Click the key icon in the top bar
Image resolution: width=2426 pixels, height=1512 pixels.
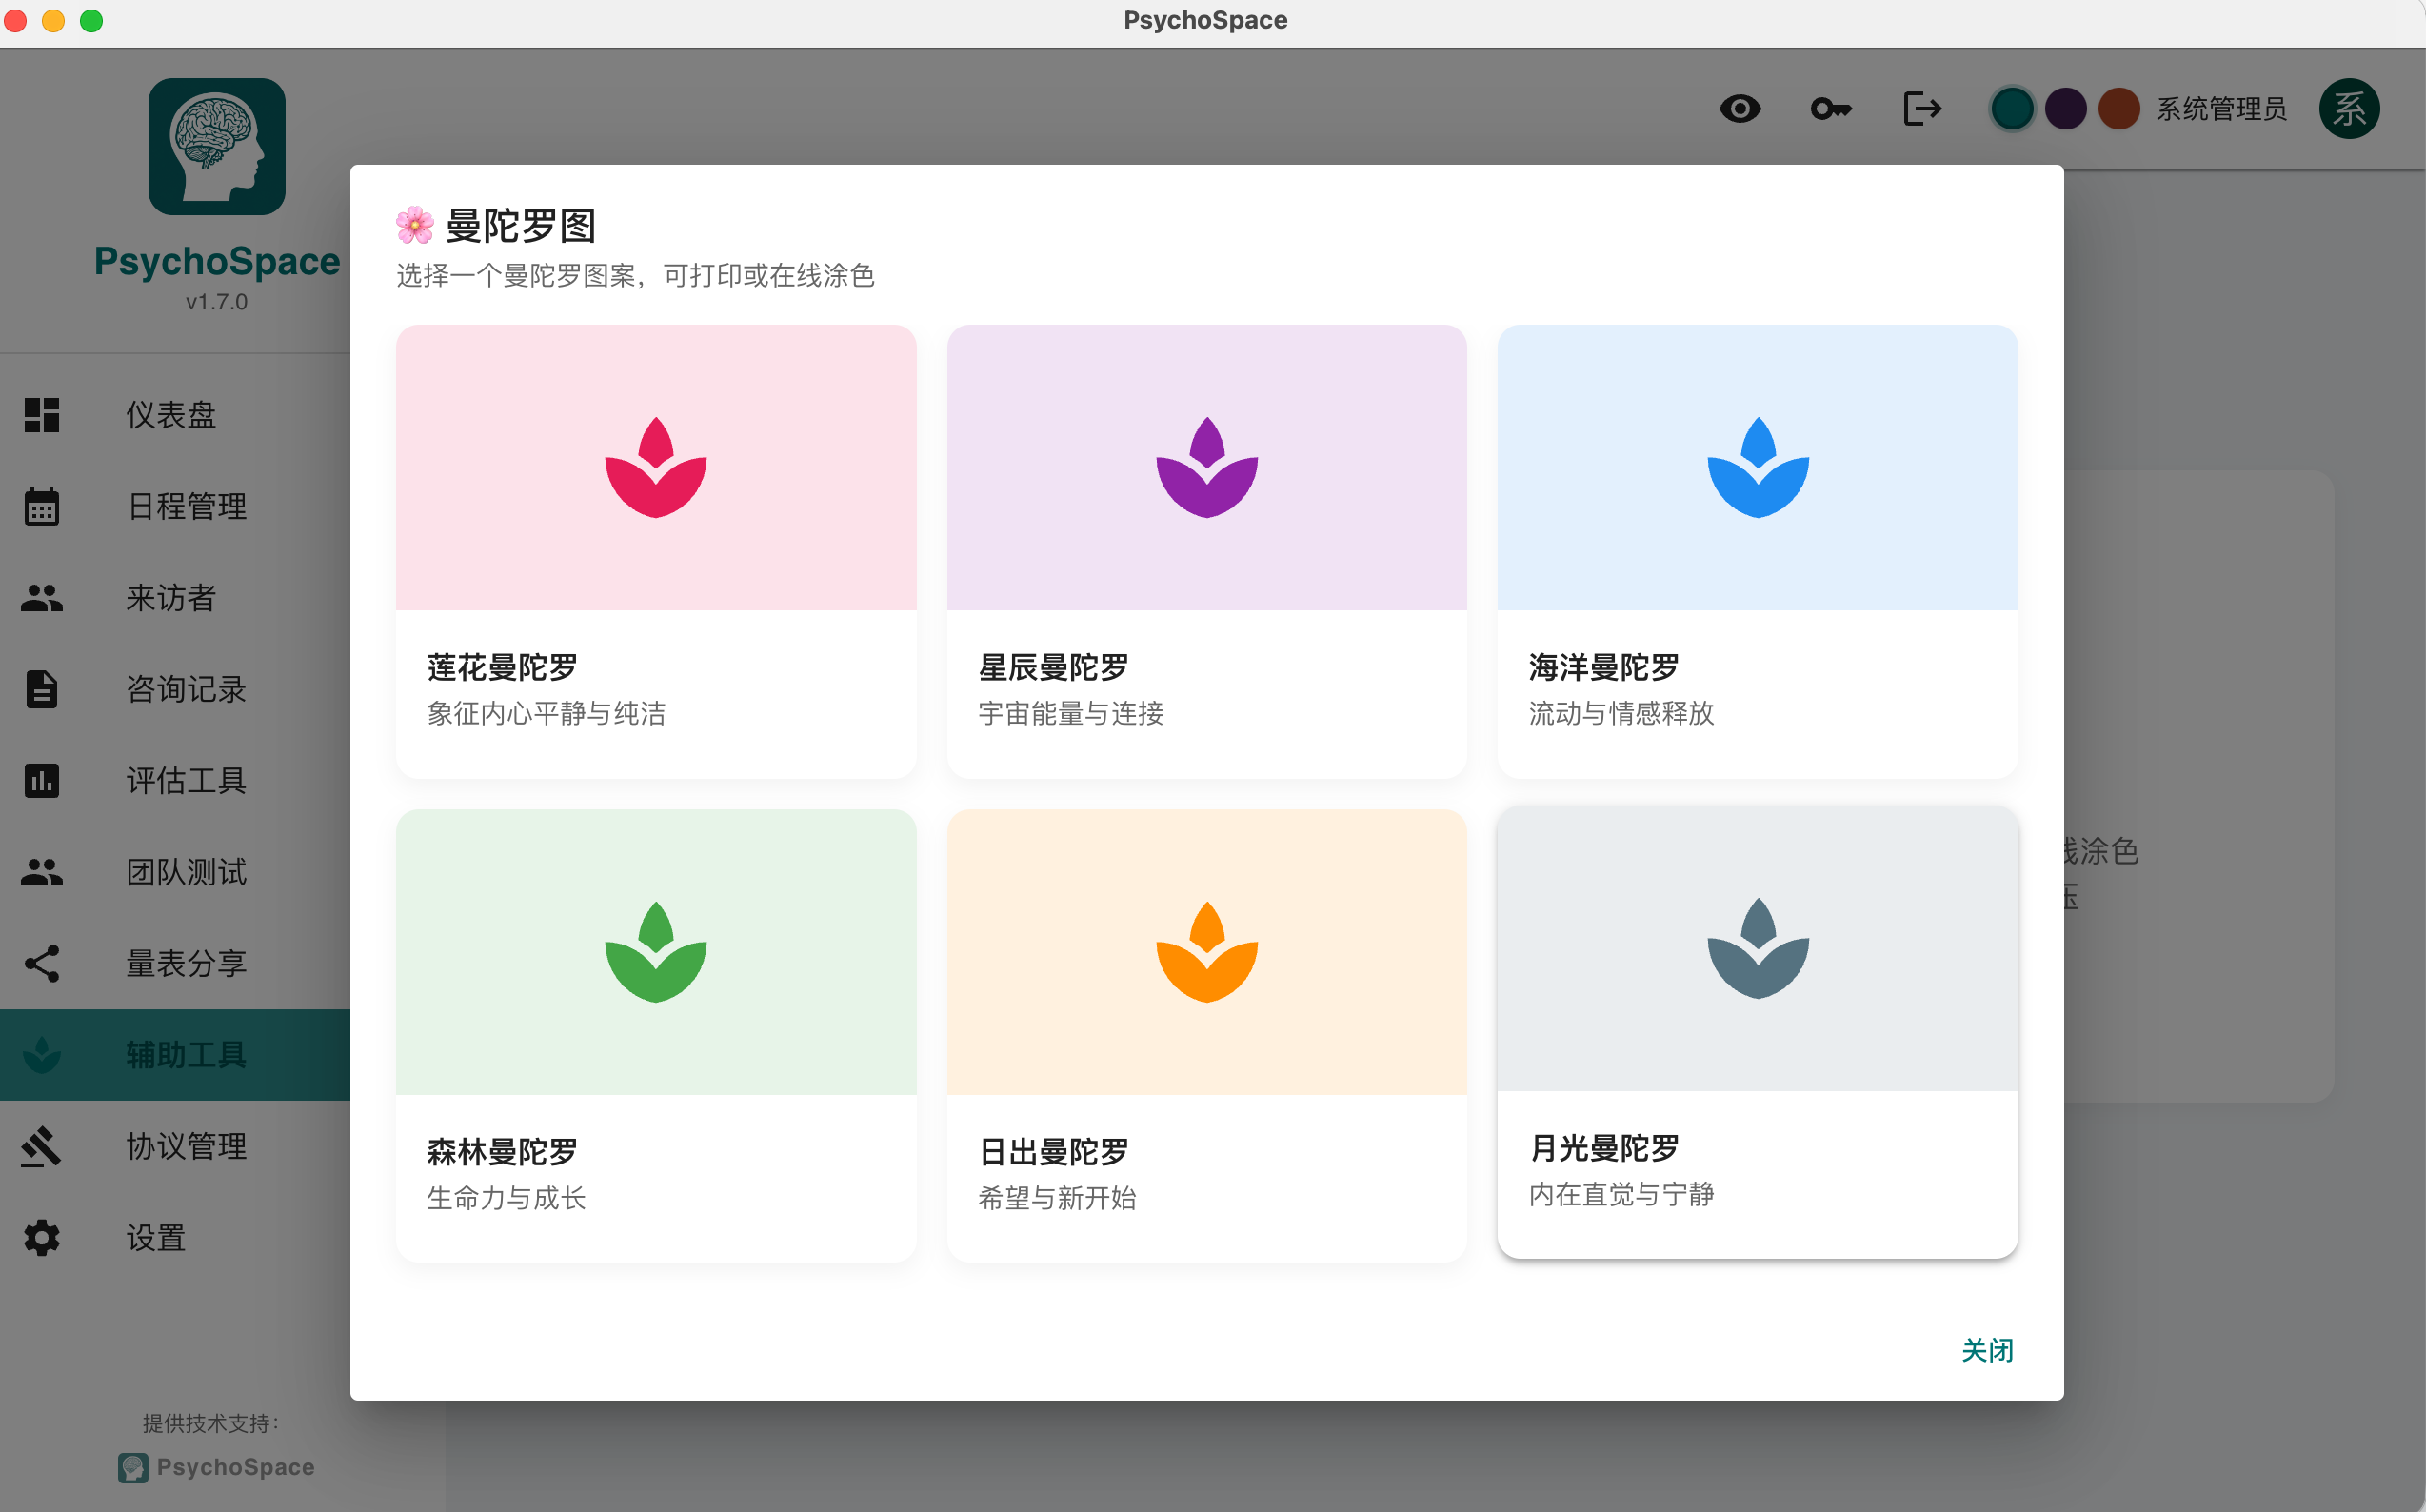(x=1831, y=109)
